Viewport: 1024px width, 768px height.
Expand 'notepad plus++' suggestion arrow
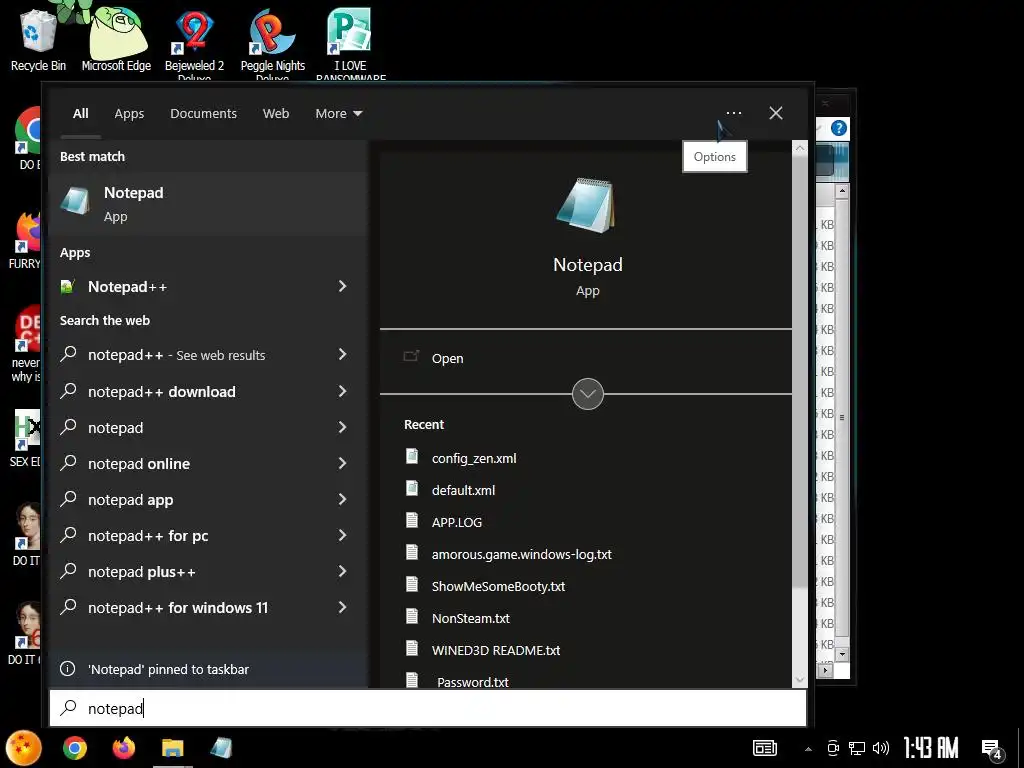pos(342,571)
